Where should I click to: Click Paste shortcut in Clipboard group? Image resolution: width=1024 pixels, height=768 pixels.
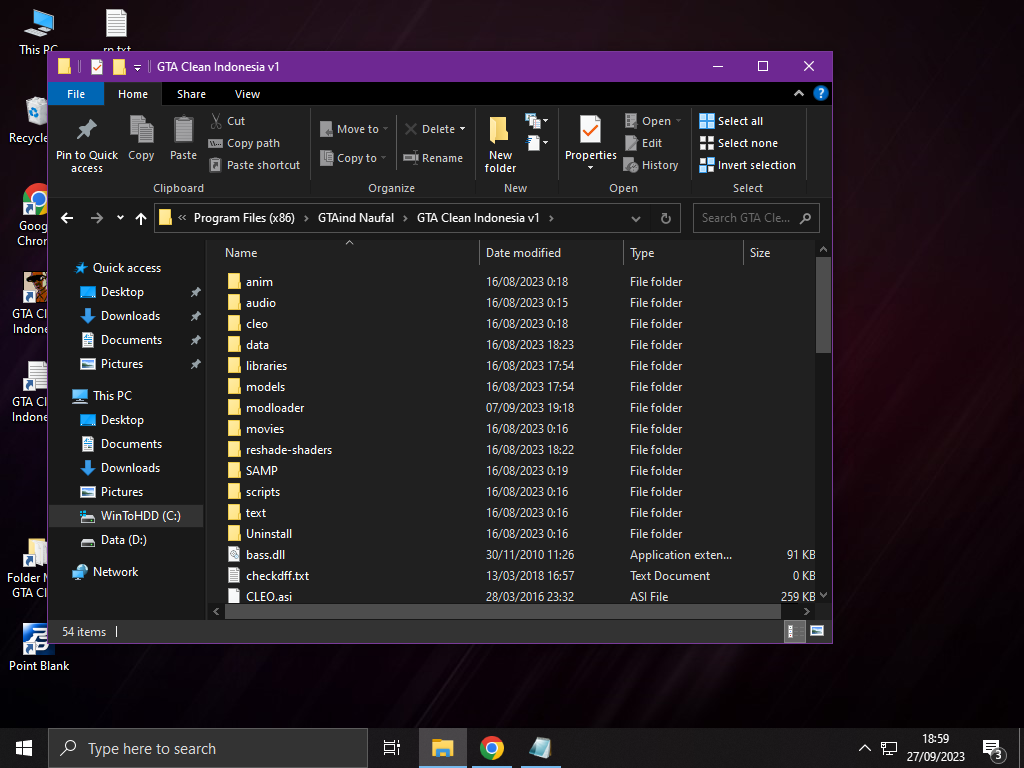coord(255,165)
